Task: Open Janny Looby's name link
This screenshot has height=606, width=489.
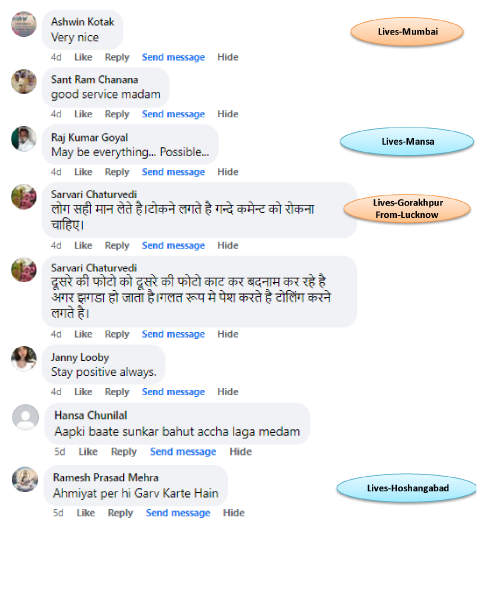Action: (x=80, y=357)
